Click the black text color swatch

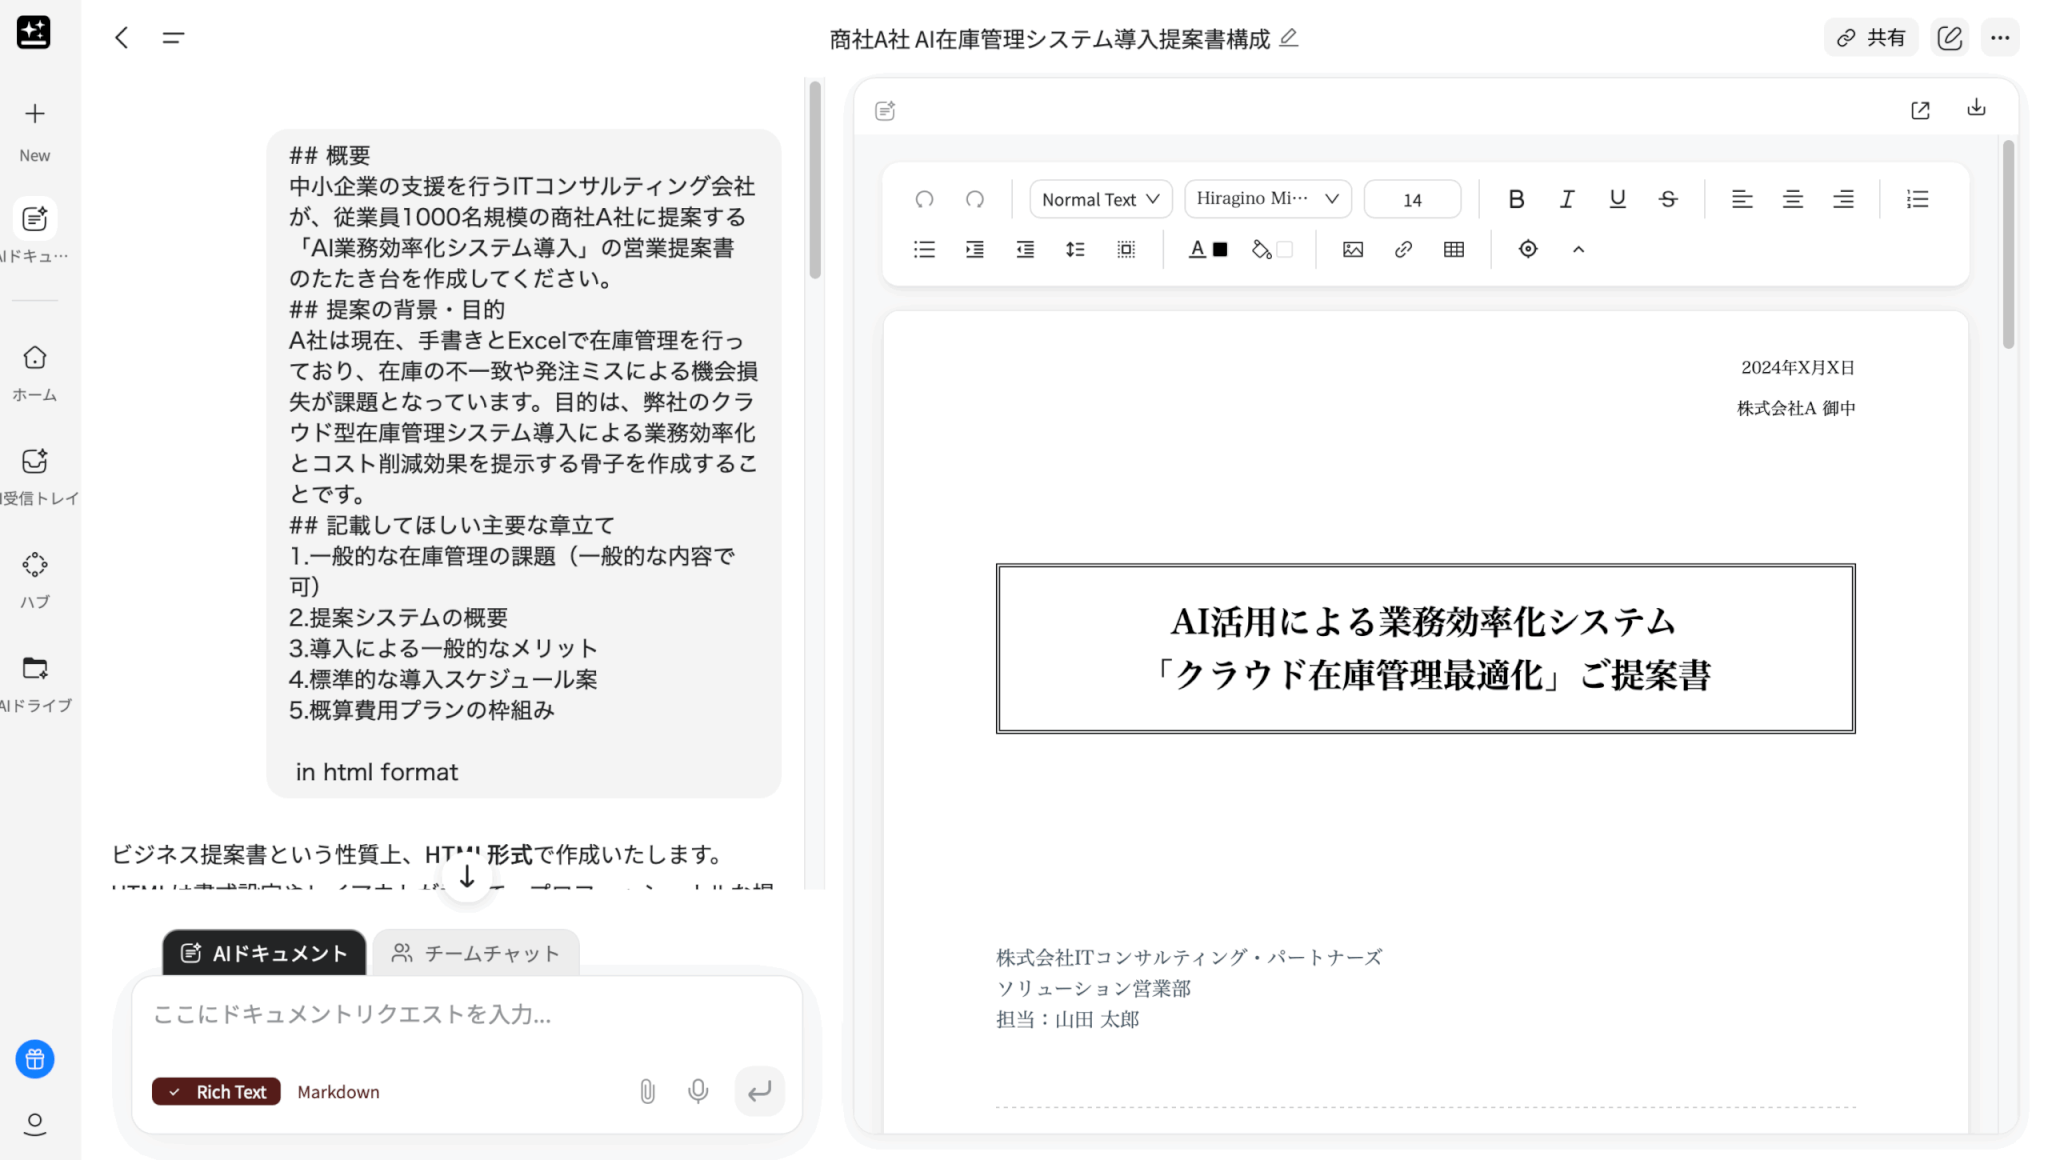pos(1220,250)
